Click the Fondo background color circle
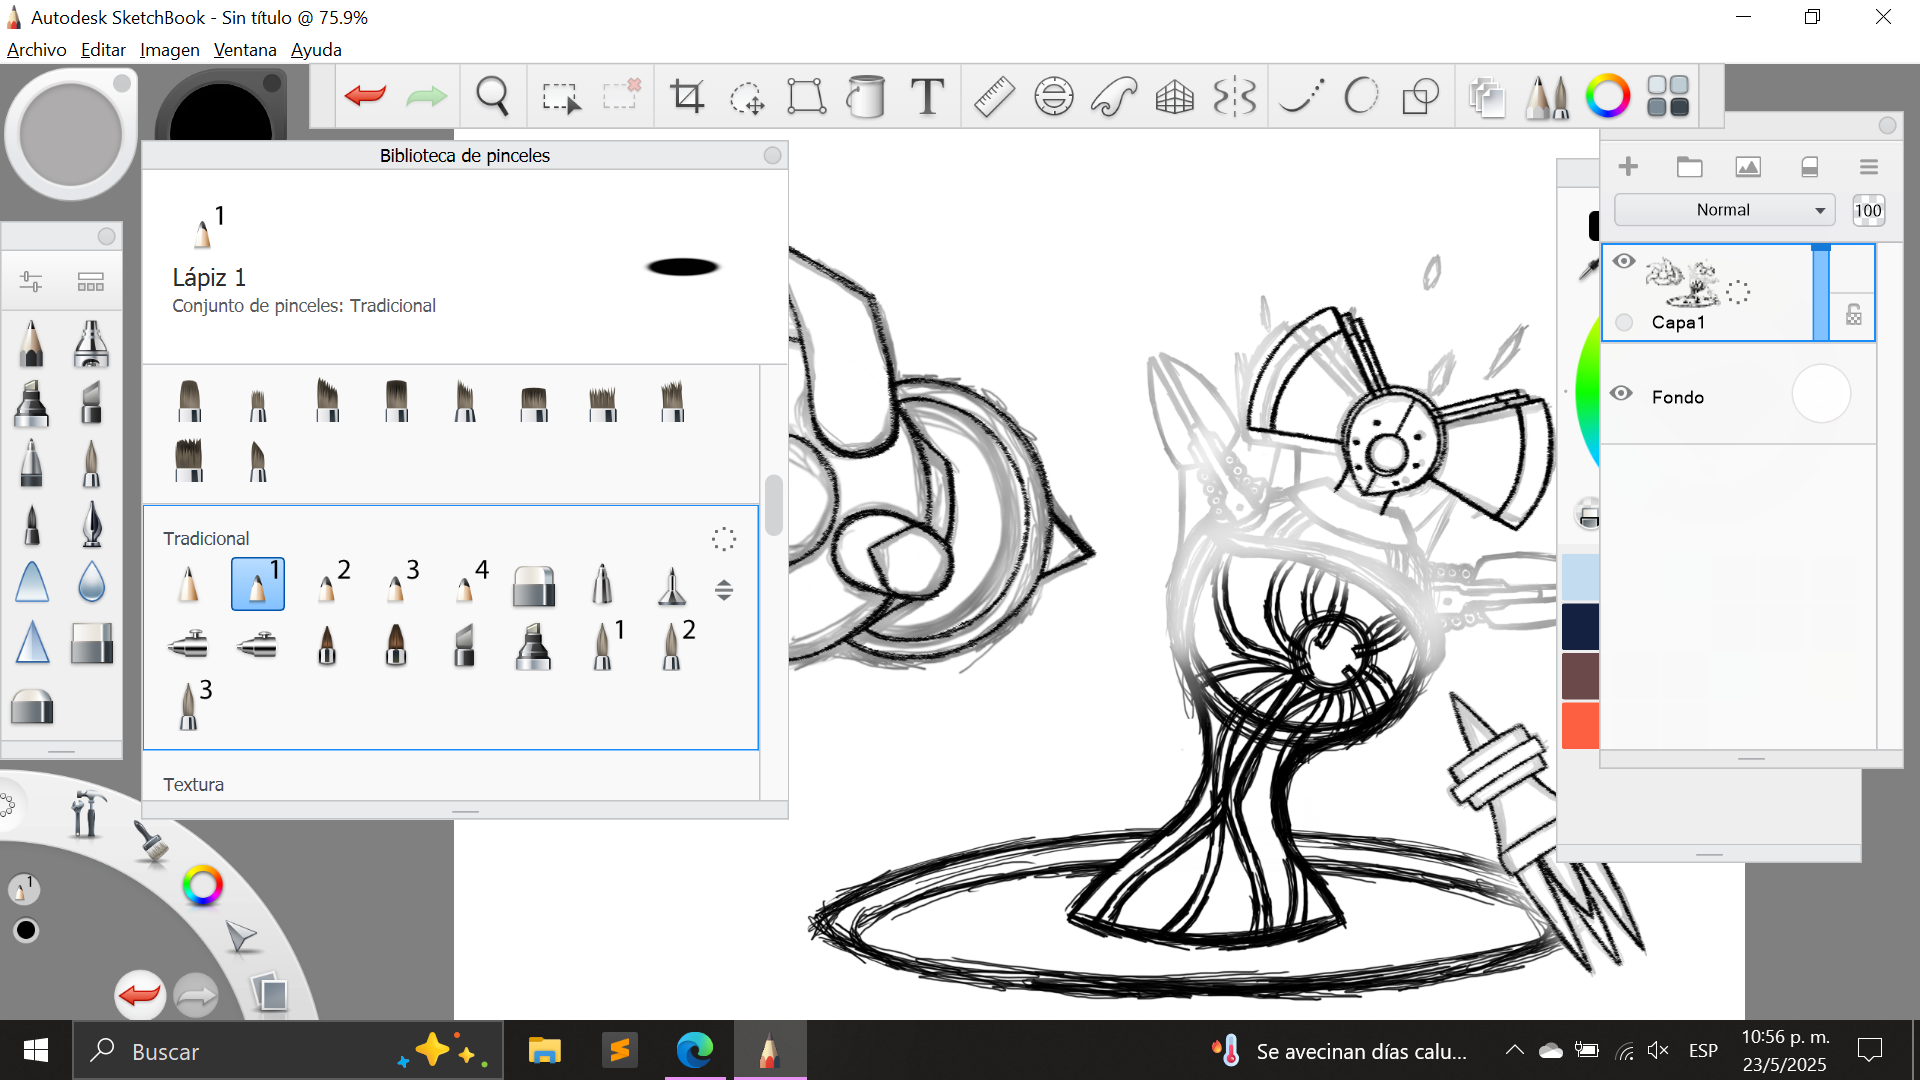1920x1080 pixels. click(1821, 394)
